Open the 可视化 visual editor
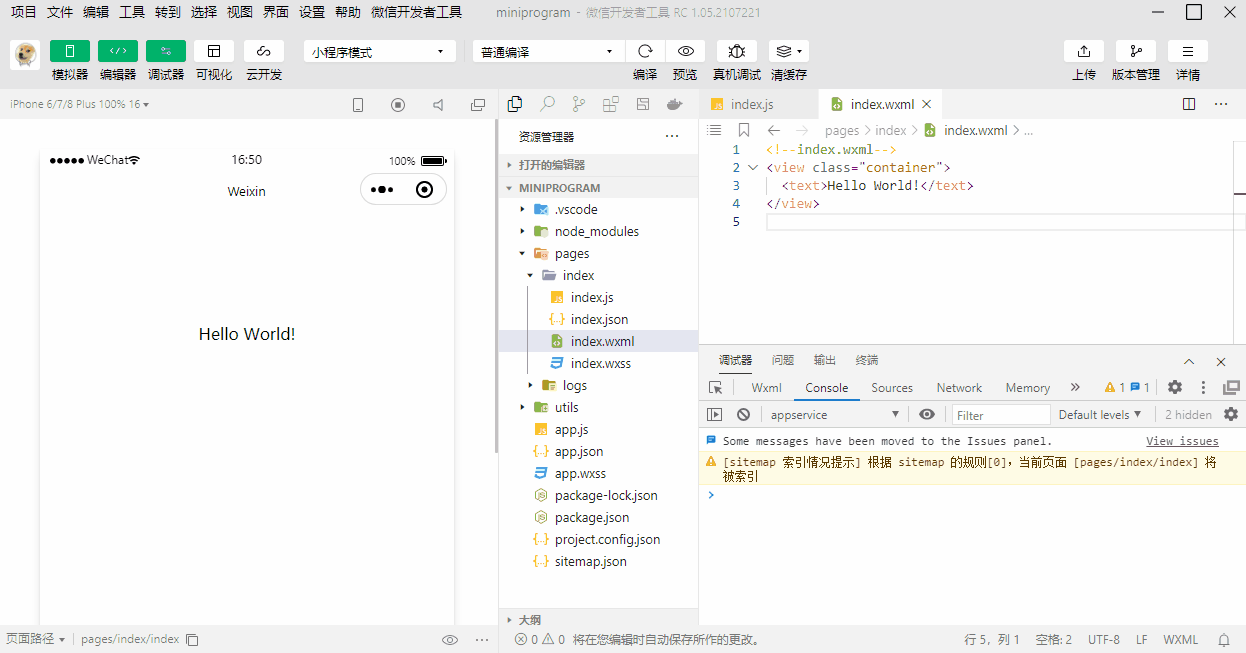 [x=214, y=51]
